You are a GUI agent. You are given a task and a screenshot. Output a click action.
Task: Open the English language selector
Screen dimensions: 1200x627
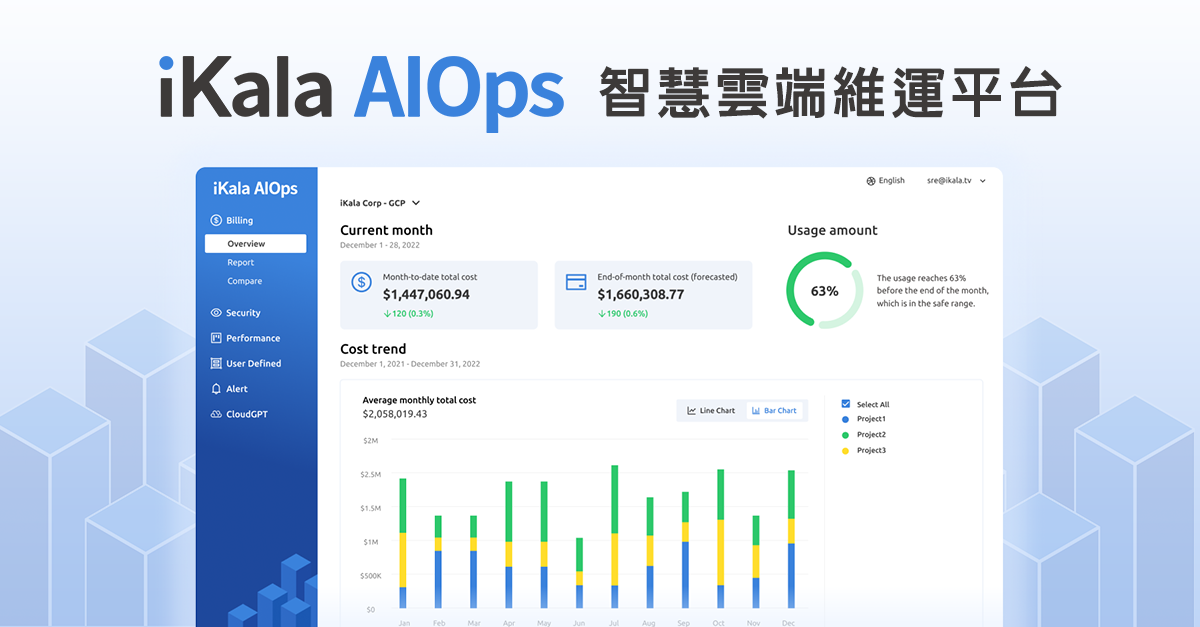pyautogui.click(x=888, y=180)
